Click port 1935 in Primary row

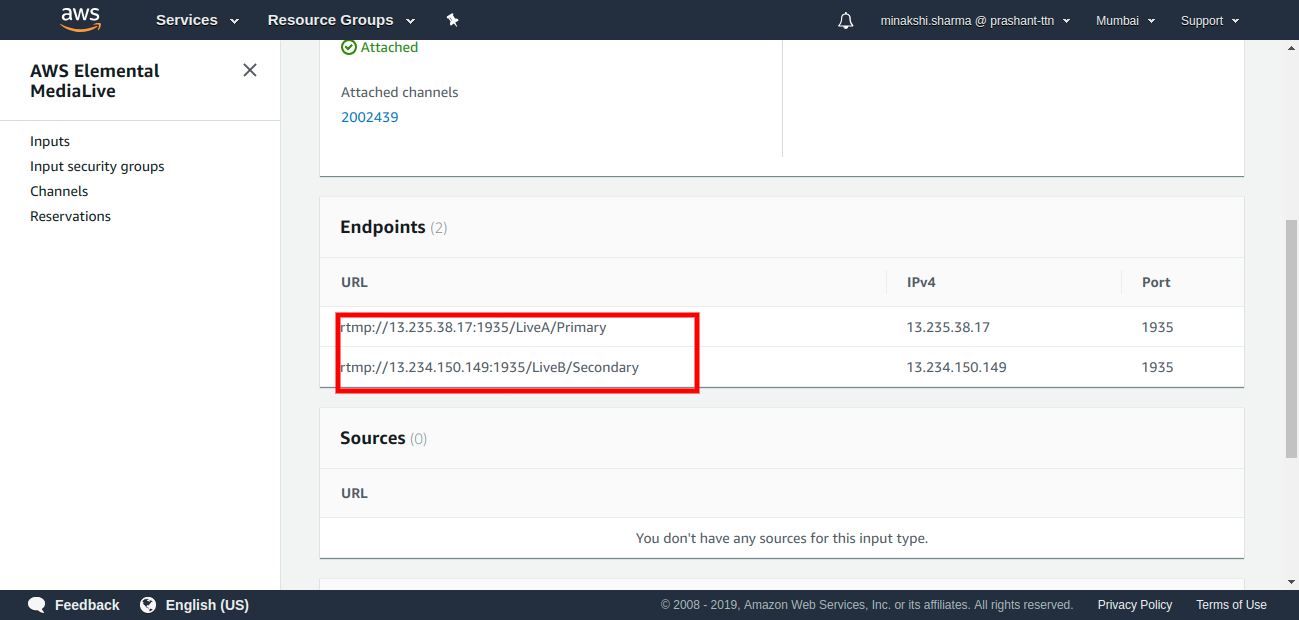click(x=1157, y=327)
